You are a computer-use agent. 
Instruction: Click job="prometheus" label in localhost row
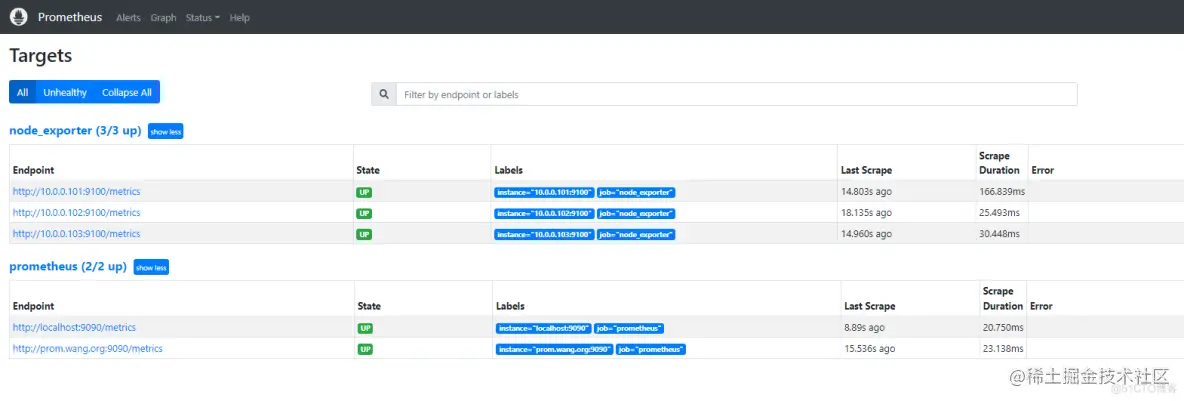tap(629, 329)
